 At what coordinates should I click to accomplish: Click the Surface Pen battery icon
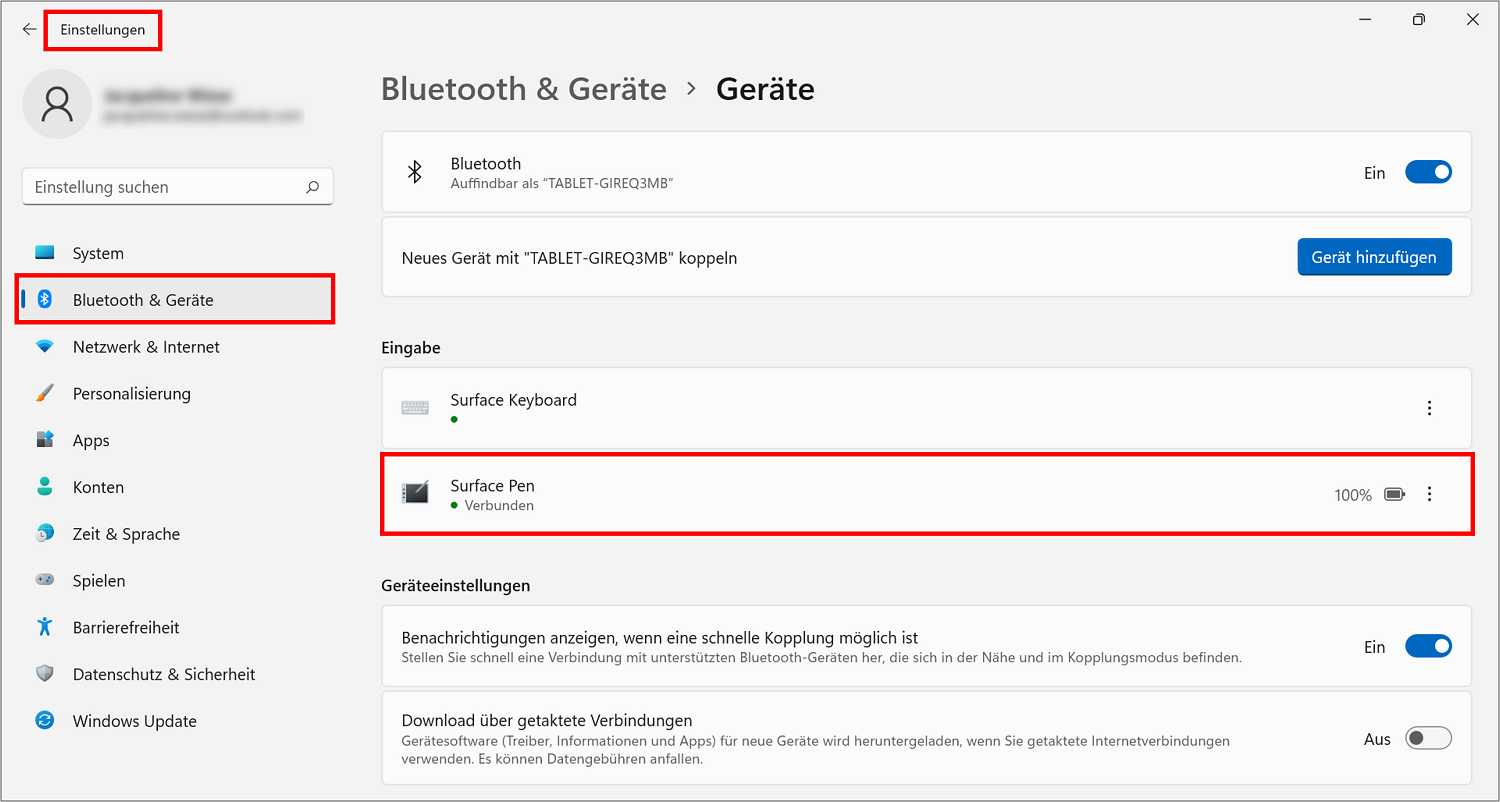coord(1395,494)
